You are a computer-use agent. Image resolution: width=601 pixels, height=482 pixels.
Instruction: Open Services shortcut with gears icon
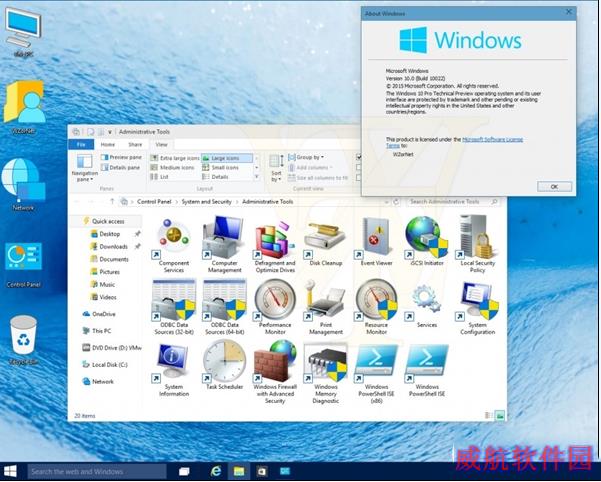coord(427,303)
